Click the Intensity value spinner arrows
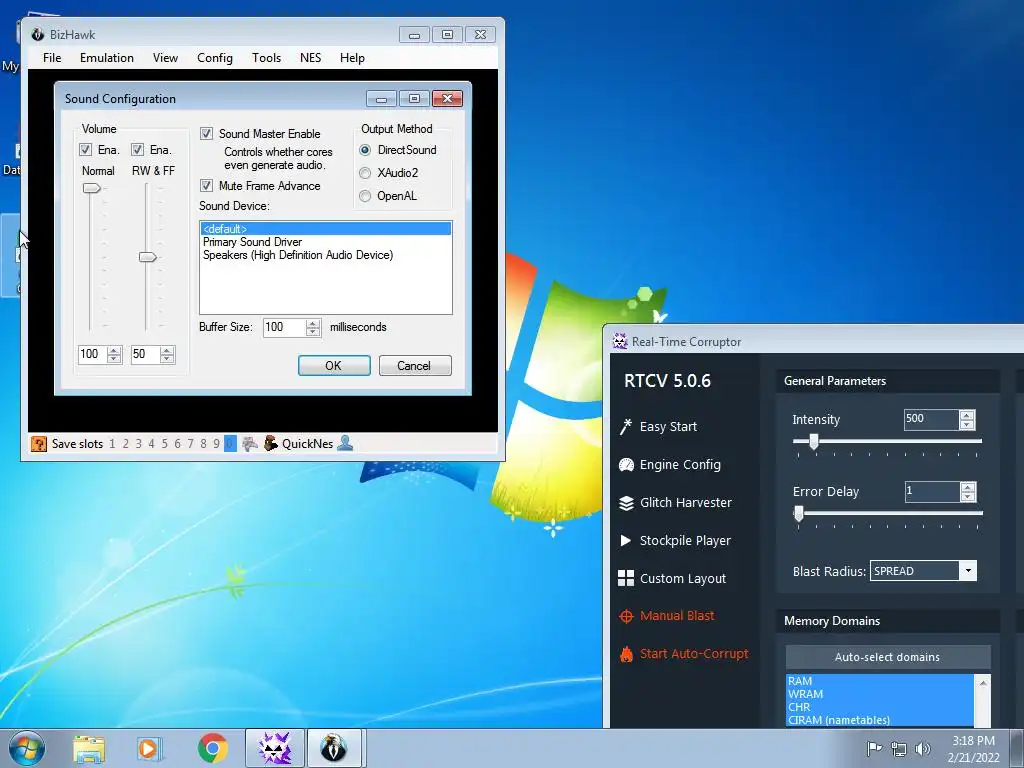This screenshot has width=1024, height=768. point(967,419)
